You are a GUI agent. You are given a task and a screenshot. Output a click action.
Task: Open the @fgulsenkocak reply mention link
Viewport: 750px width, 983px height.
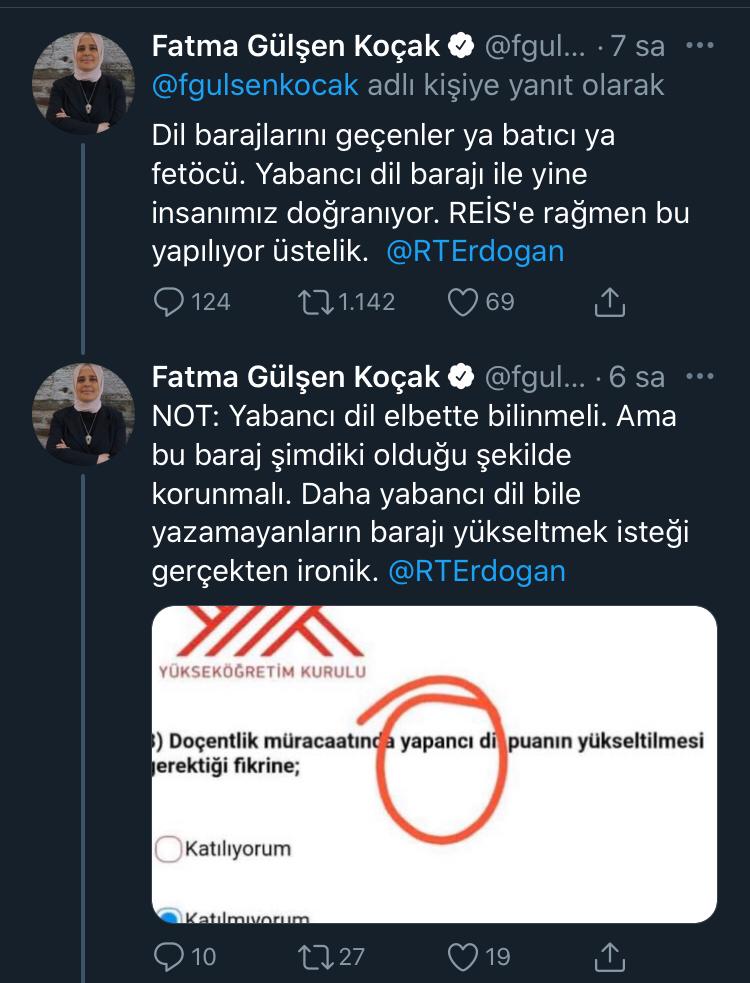pyautogui.click(x=255, y=85)
